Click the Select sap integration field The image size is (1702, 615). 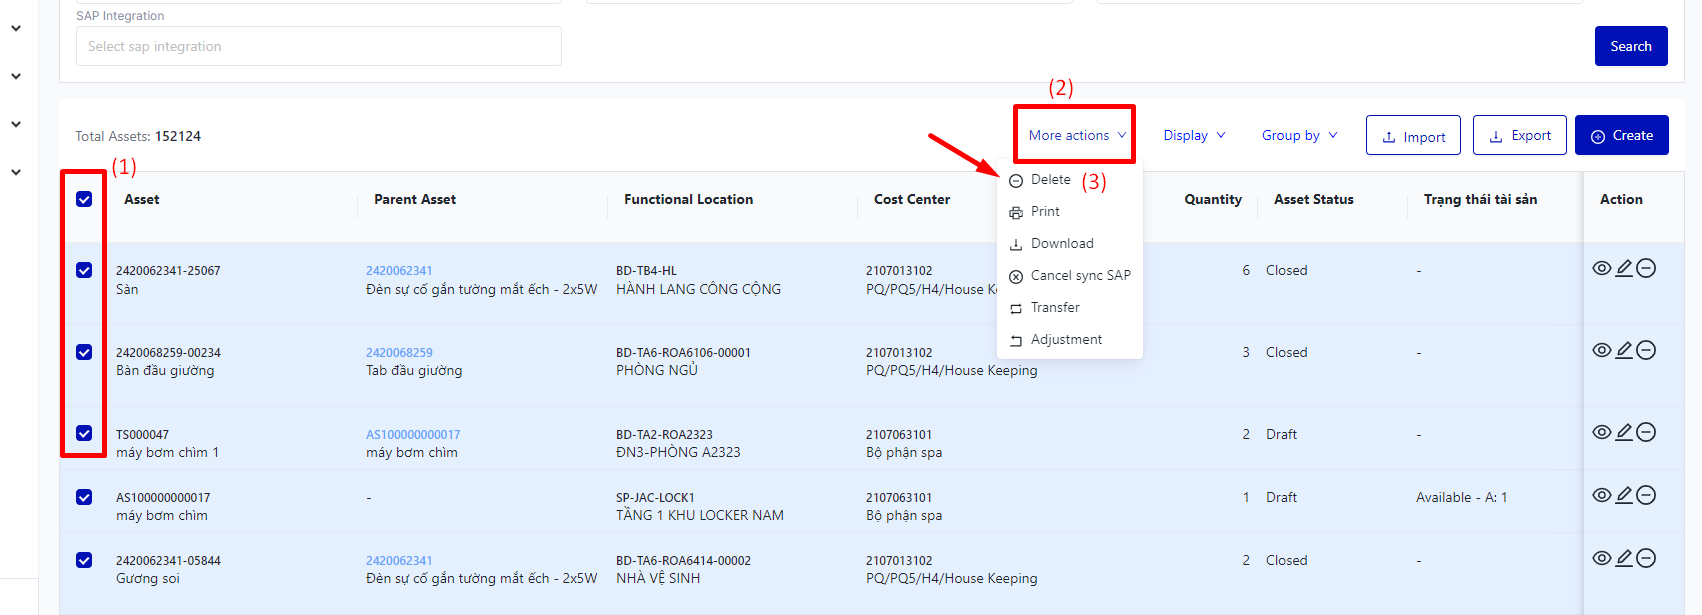pyautogui.click(x=318, y=46)
